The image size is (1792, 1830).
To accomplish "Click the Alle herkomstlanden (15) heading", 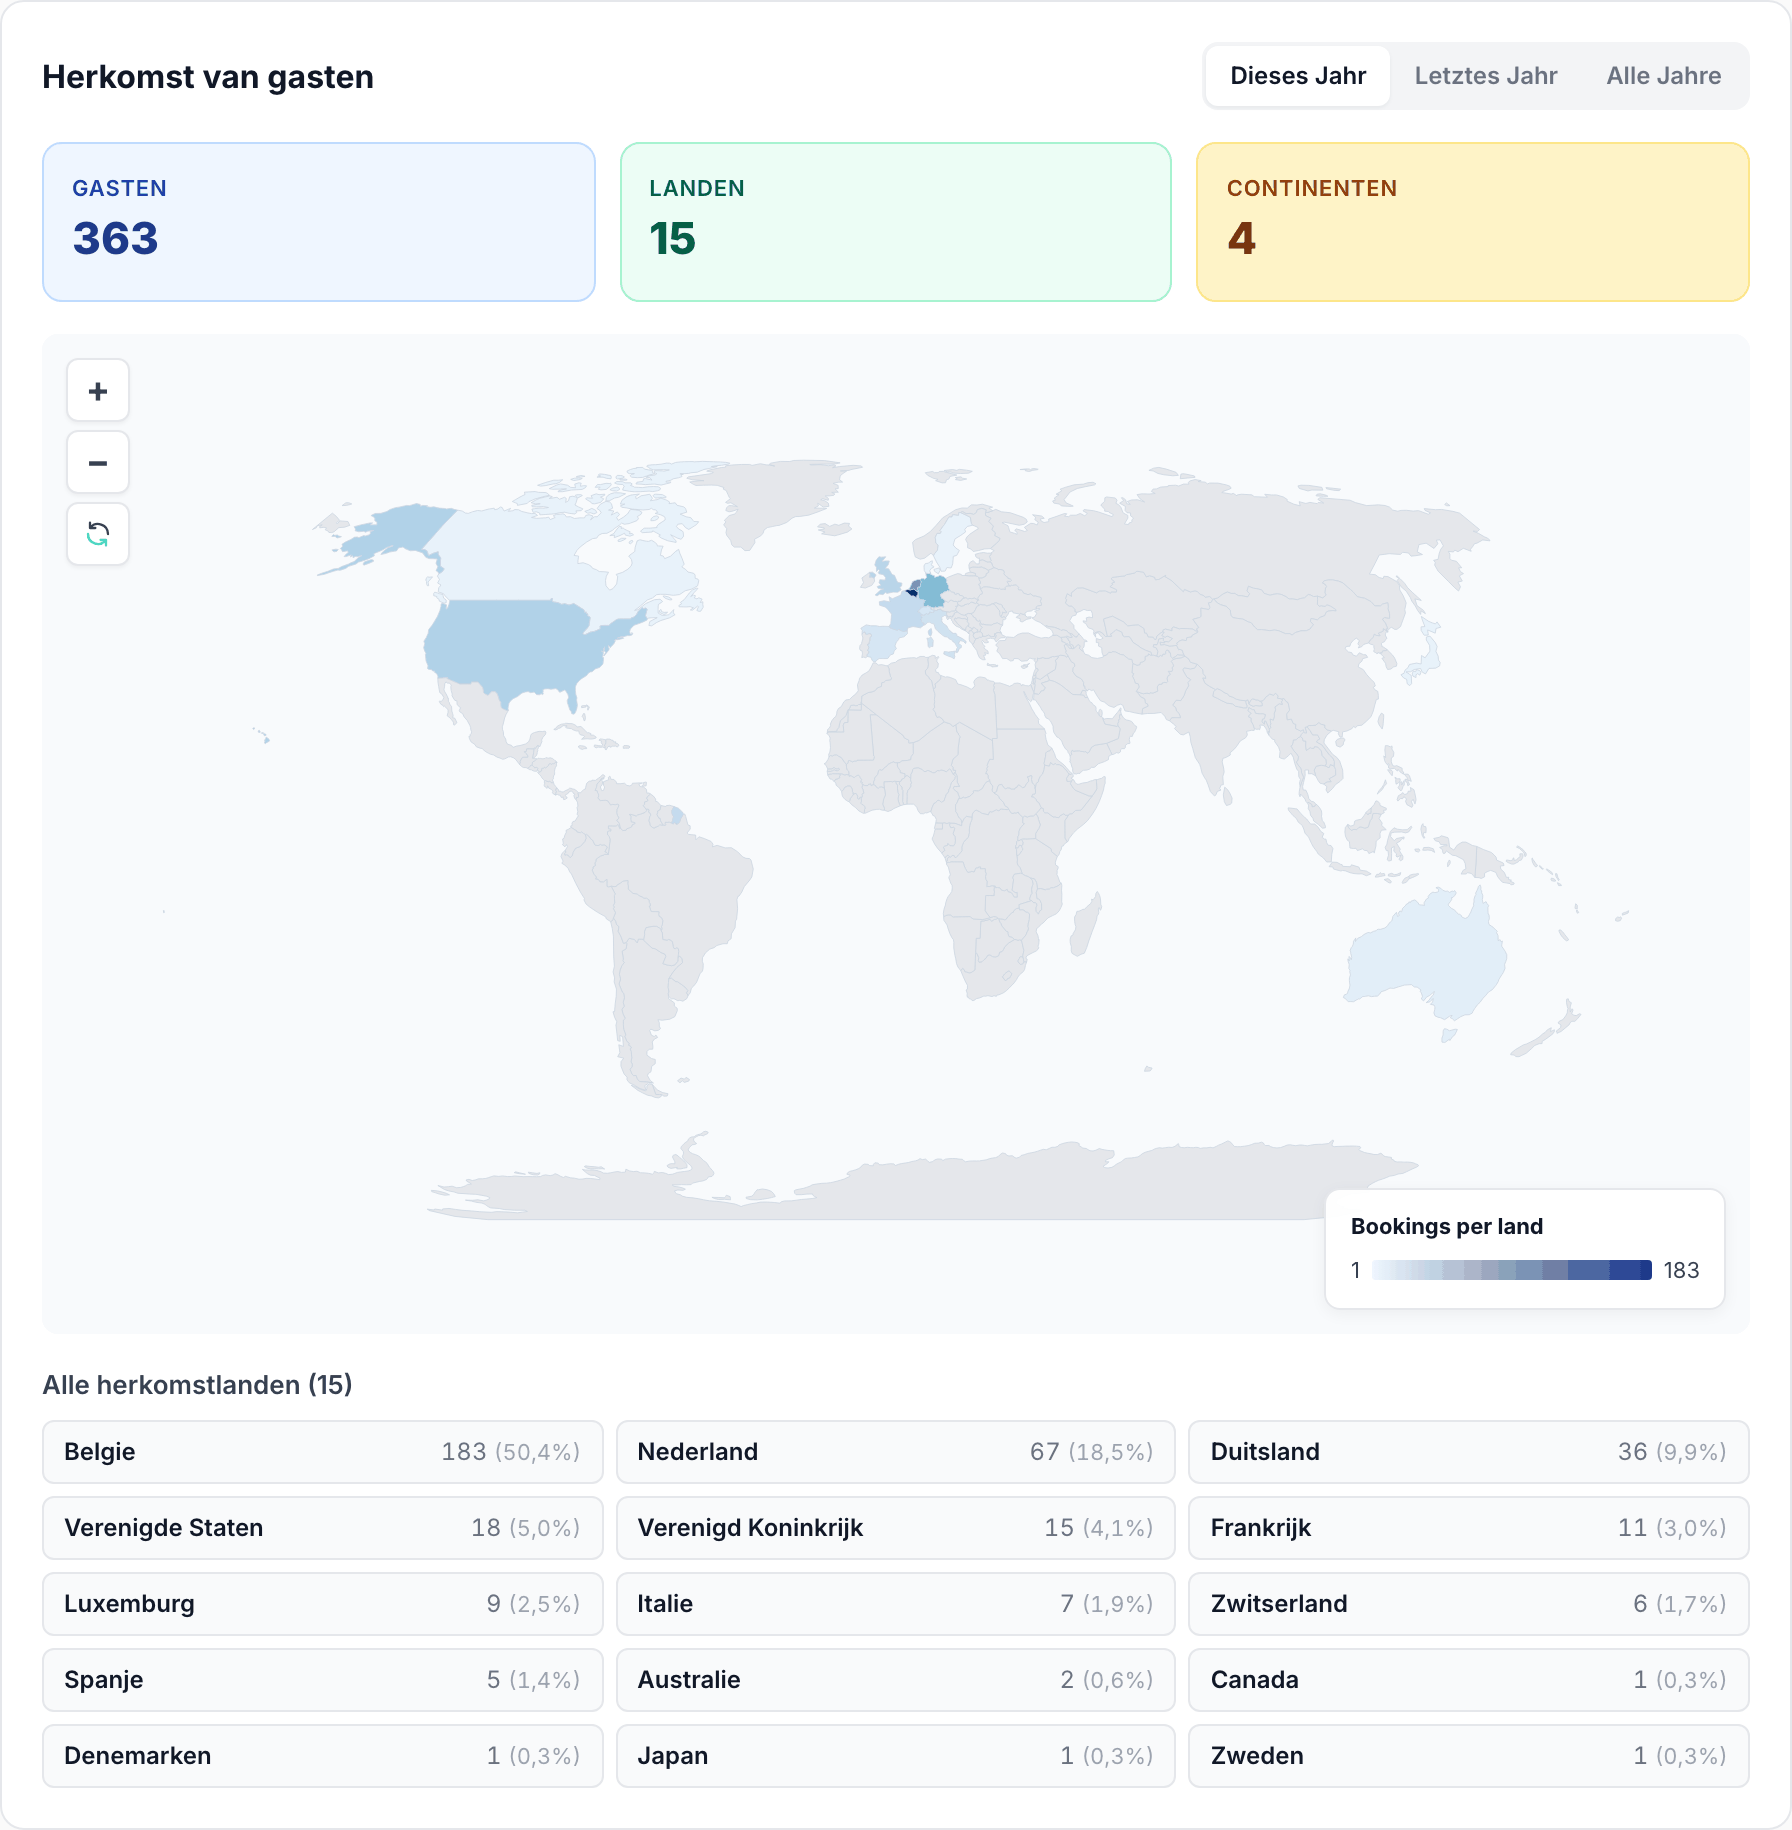I will 197,1385.
